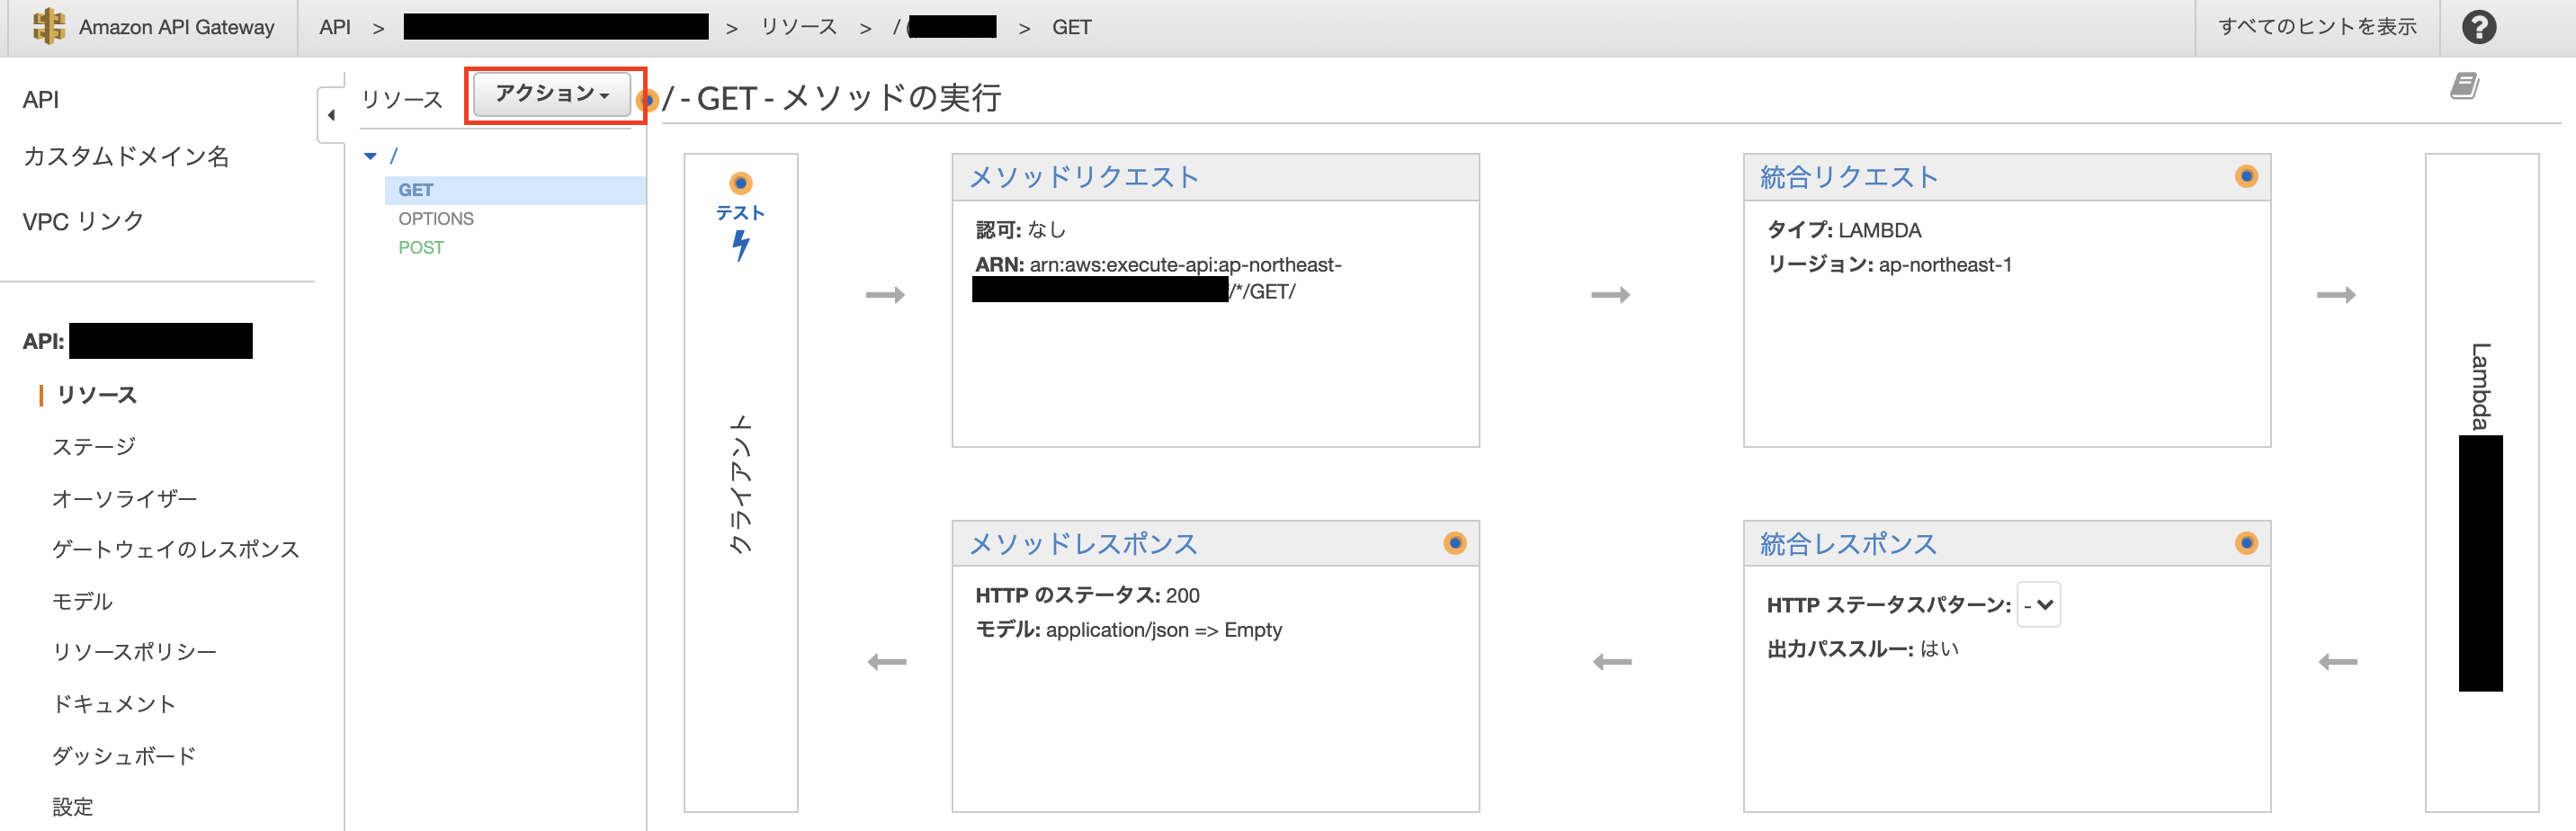
Task: Click 出力パススルー: はい text
Action: coord(1862,650)
